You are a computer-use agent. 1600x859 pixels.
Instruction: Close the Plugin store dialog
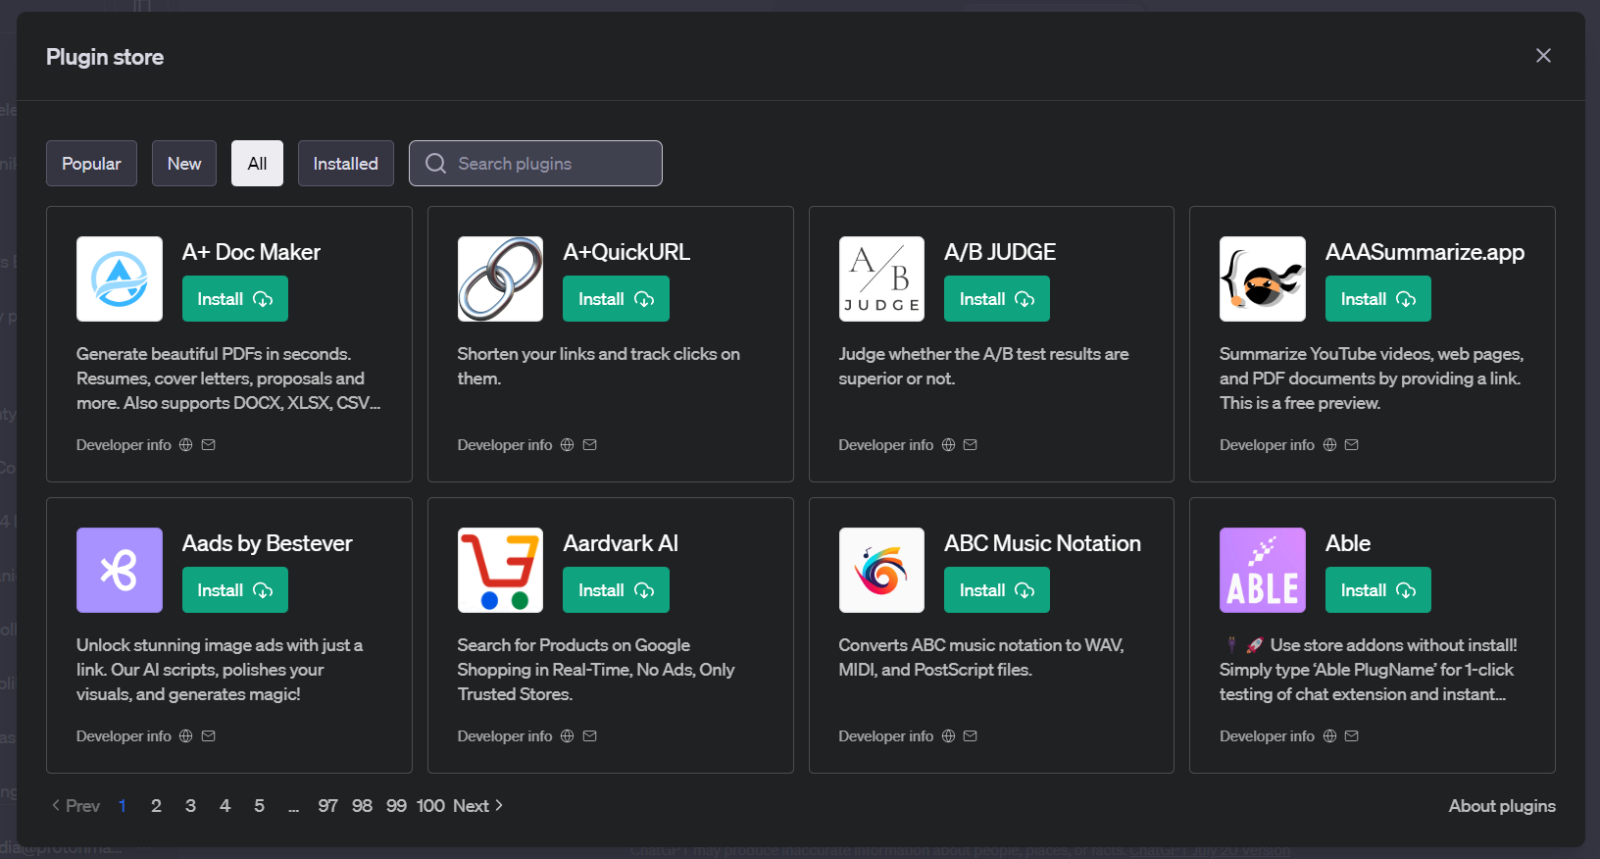coord(1543,56)
